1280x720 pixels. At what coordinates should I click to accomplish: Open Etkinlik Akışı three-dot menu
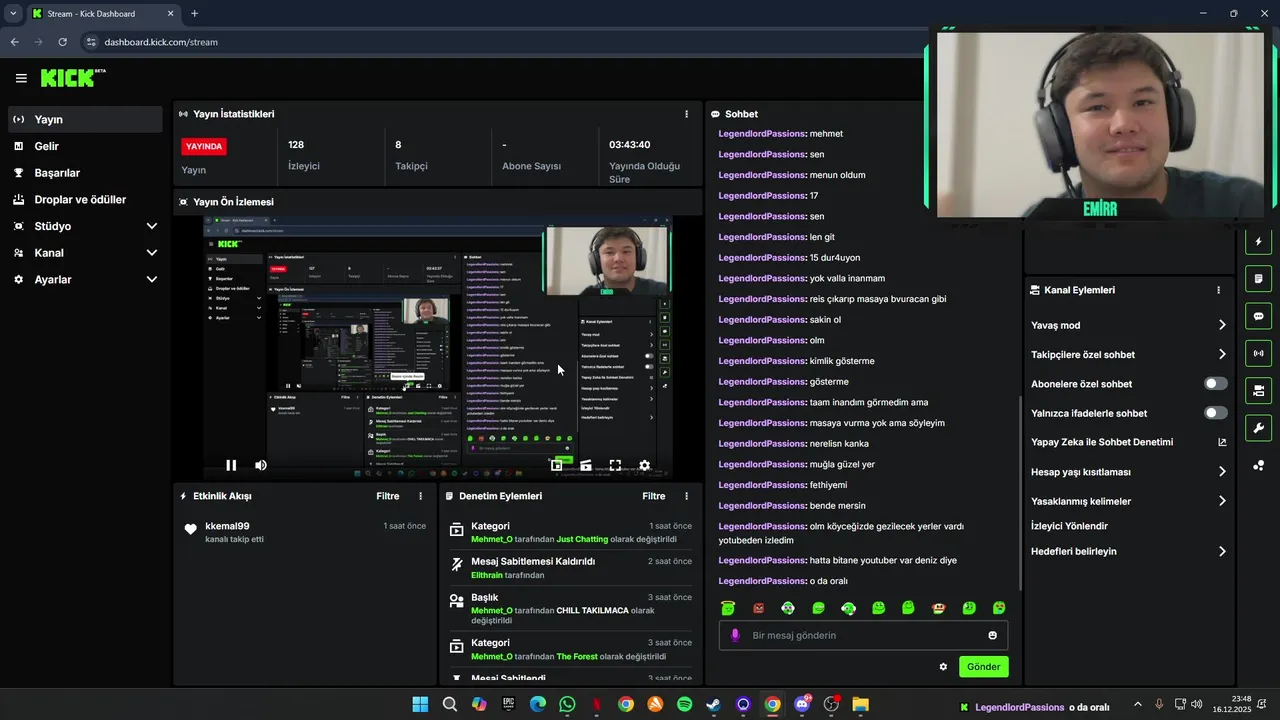pos(420,496)
